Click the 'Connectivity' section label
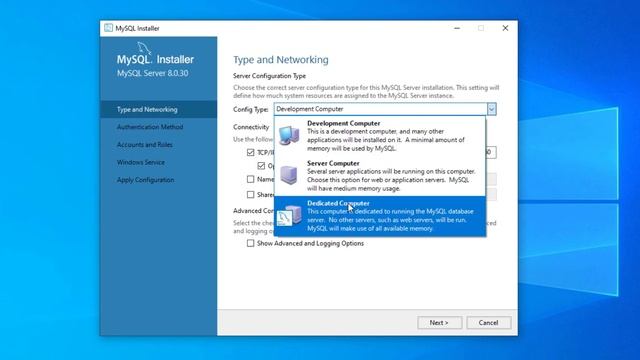The width and height of the screenshot is (640, 360). [x=251, y=127]
